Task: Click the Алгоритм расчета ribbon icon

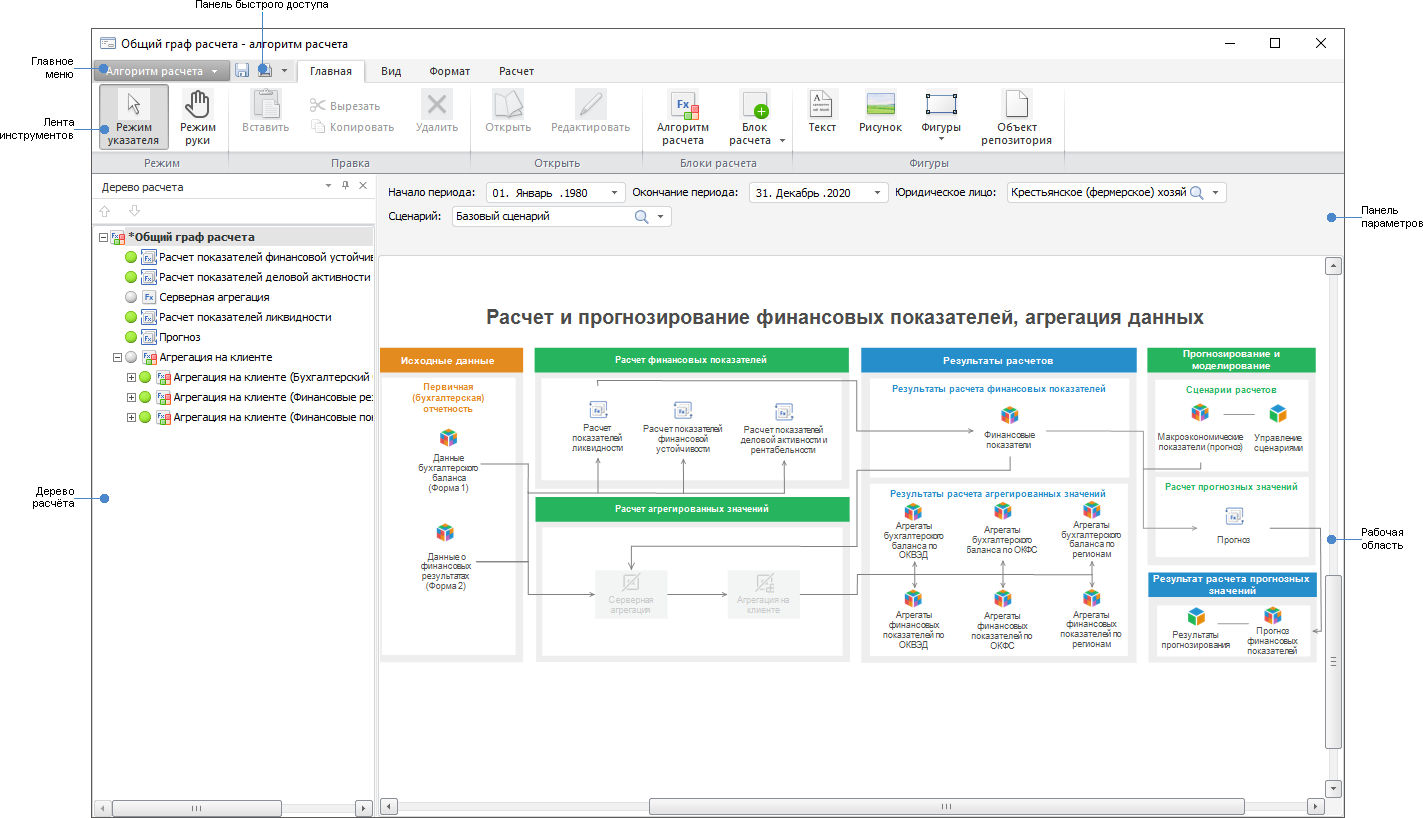Action: pos(682,113)
